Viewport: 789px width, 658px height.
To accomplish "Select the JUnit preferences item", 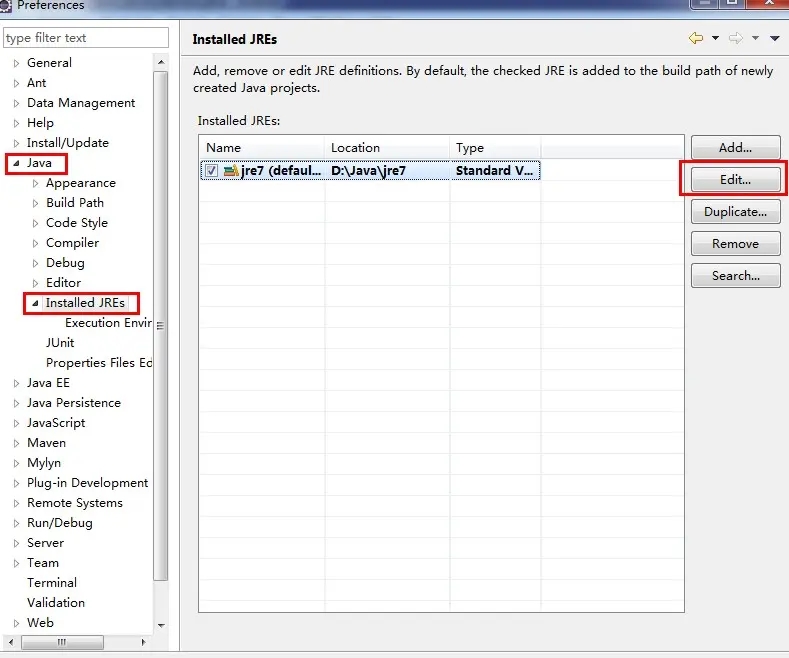I will point(60,343).
